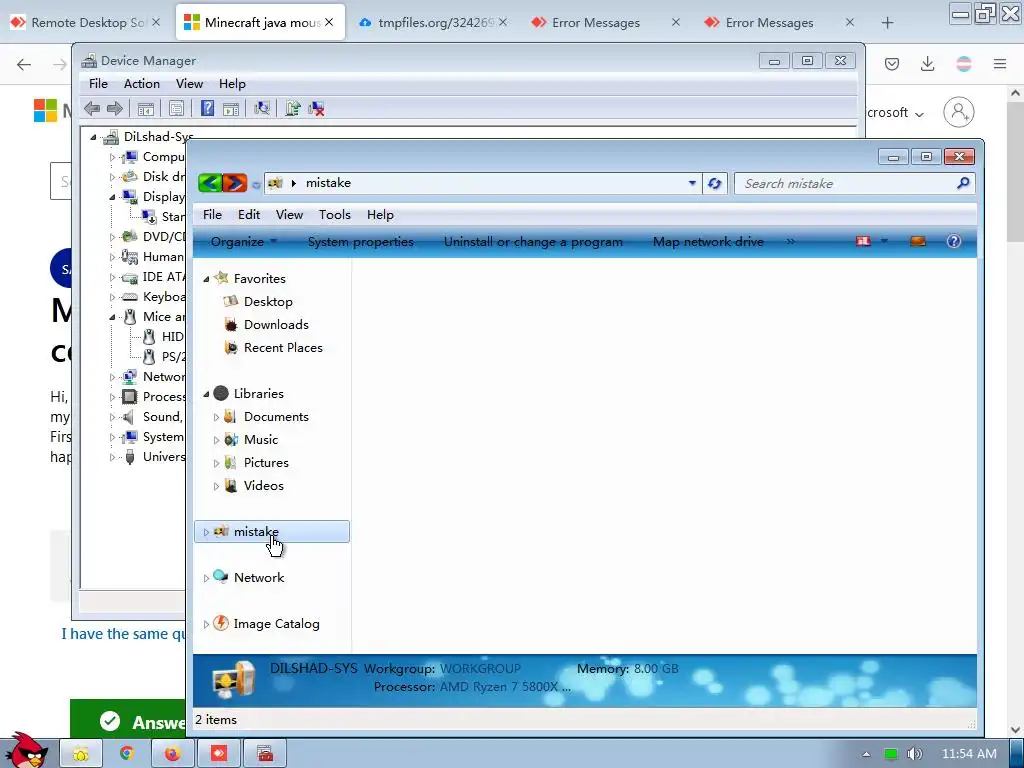Open the Microsoft dropdown in page header
Screen dimensions: 1024x768
click(x=895, y=113)
